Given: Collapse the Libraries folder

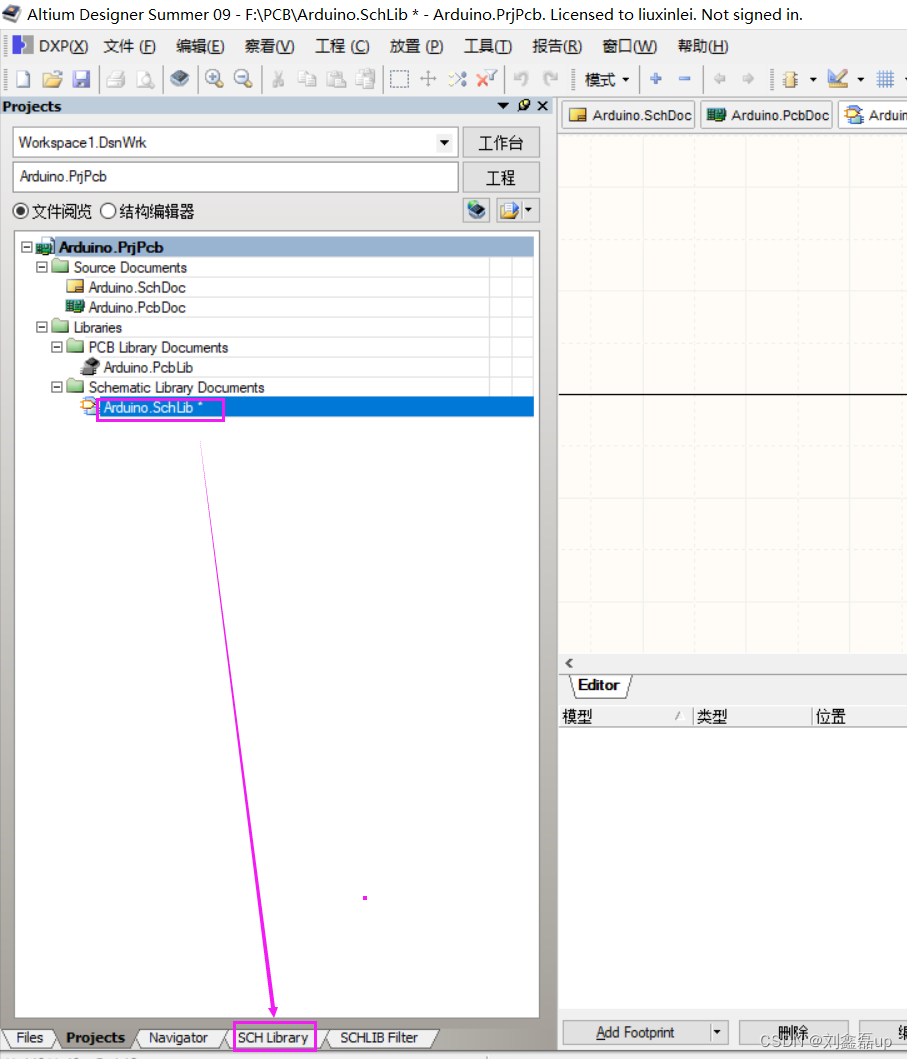Looking at the screenshot, I should (42, 327).
